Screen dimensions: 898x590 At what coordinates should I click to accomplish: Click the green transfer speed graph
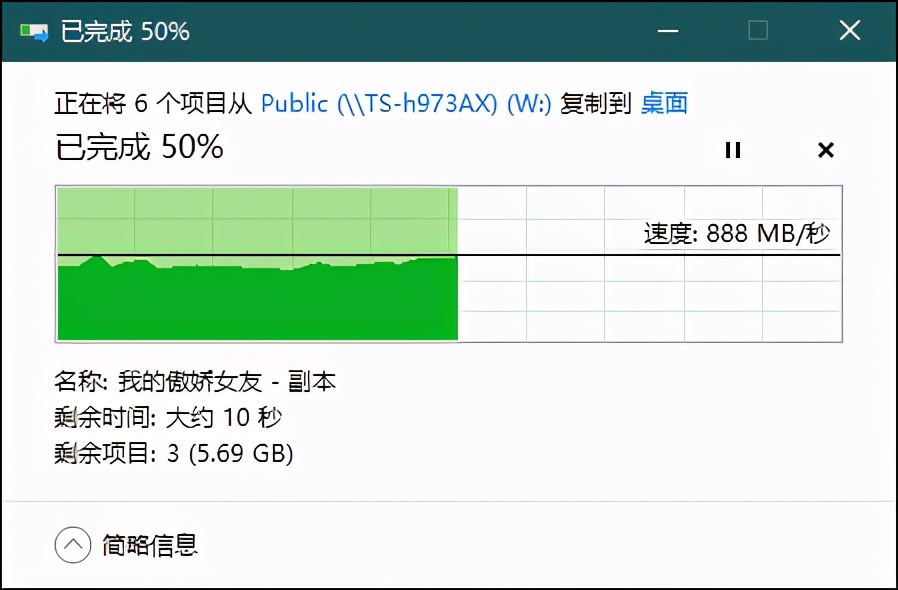coord(255,295)
